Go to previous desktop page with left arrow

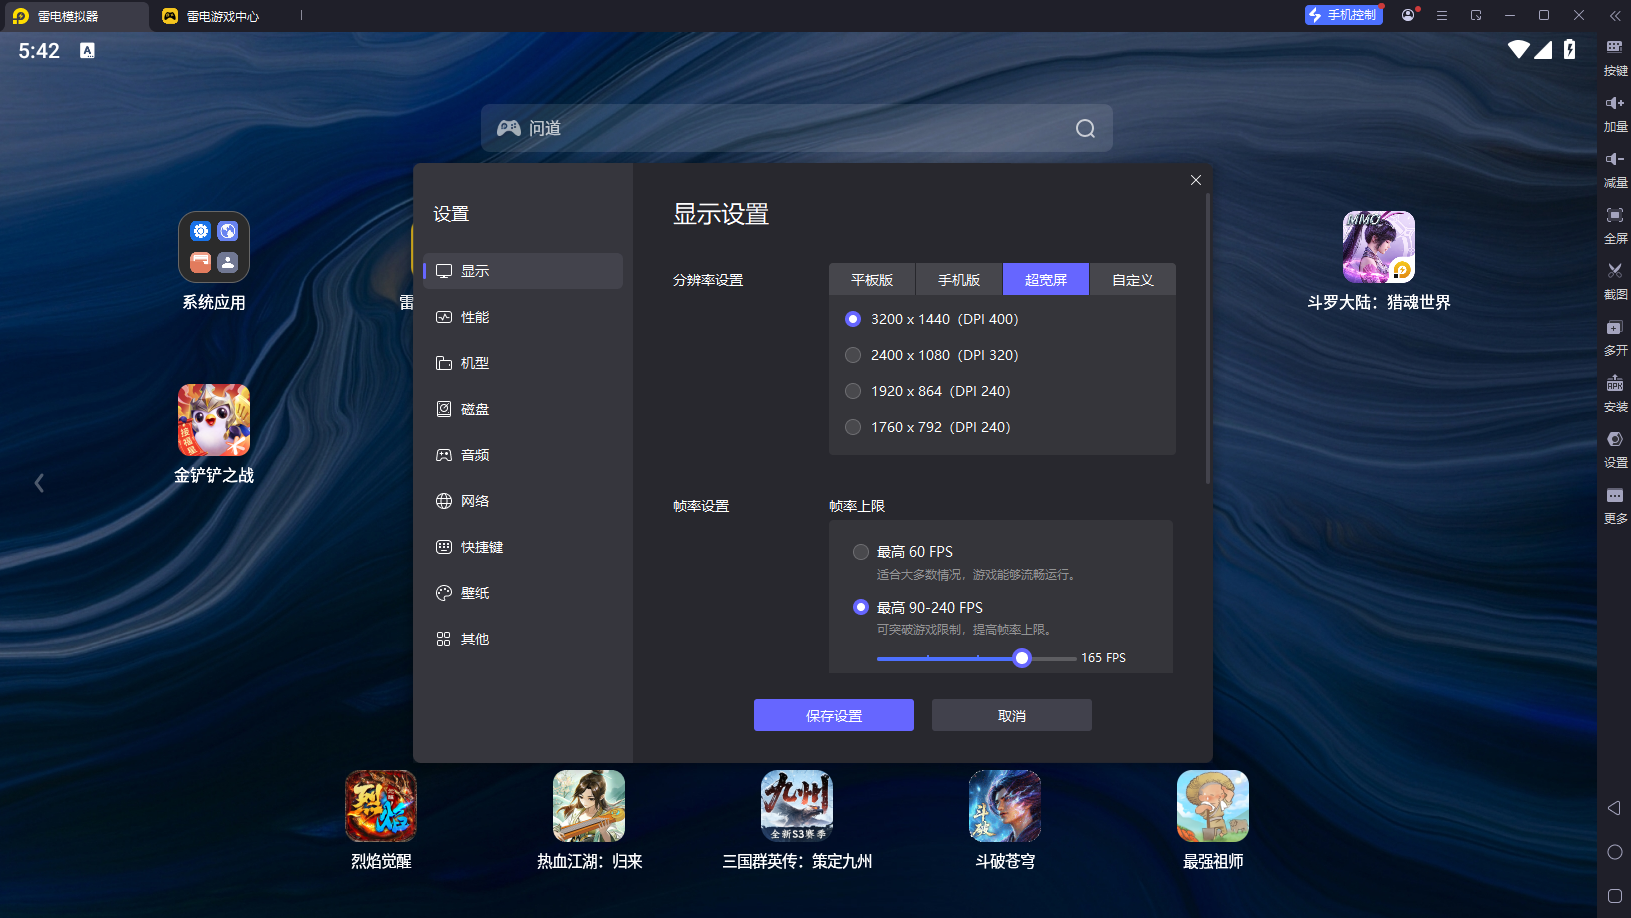click(x=39, y=483)
